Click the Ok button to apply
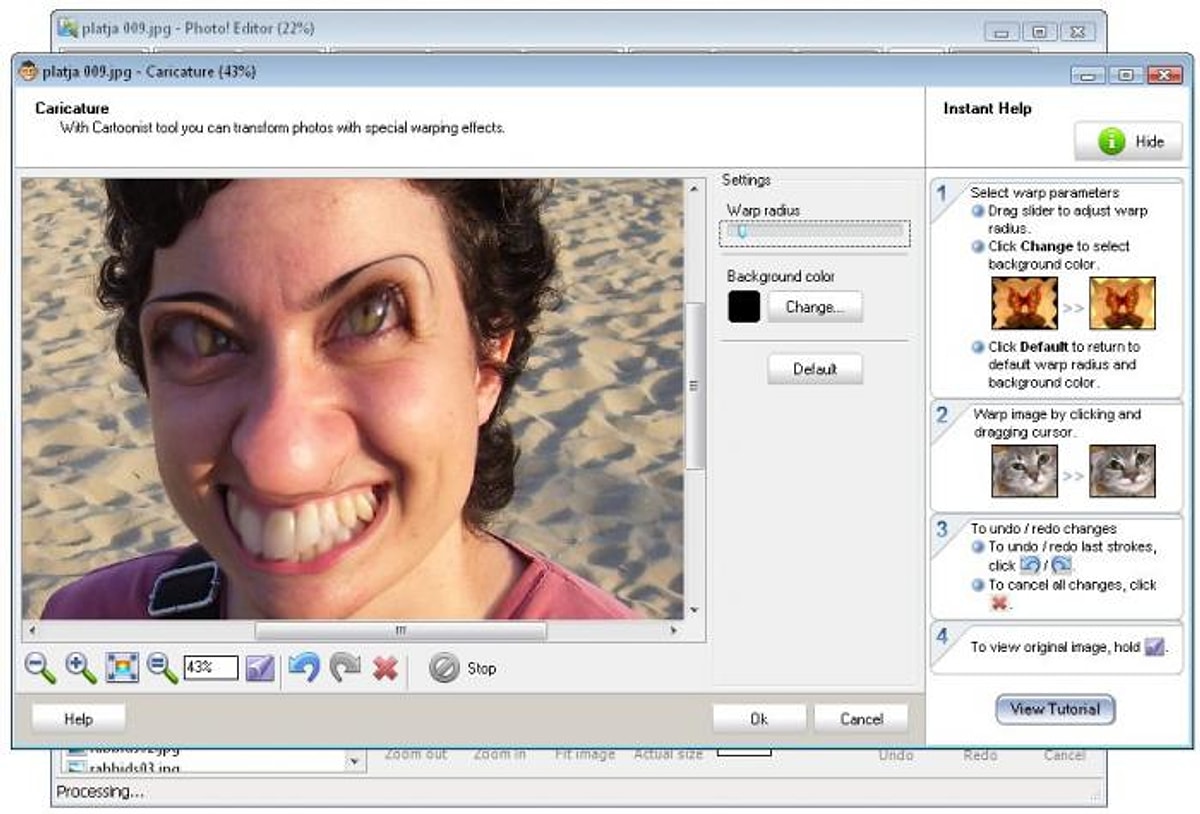The height and width of the screenshot is (814, 1200). point(758,718)
